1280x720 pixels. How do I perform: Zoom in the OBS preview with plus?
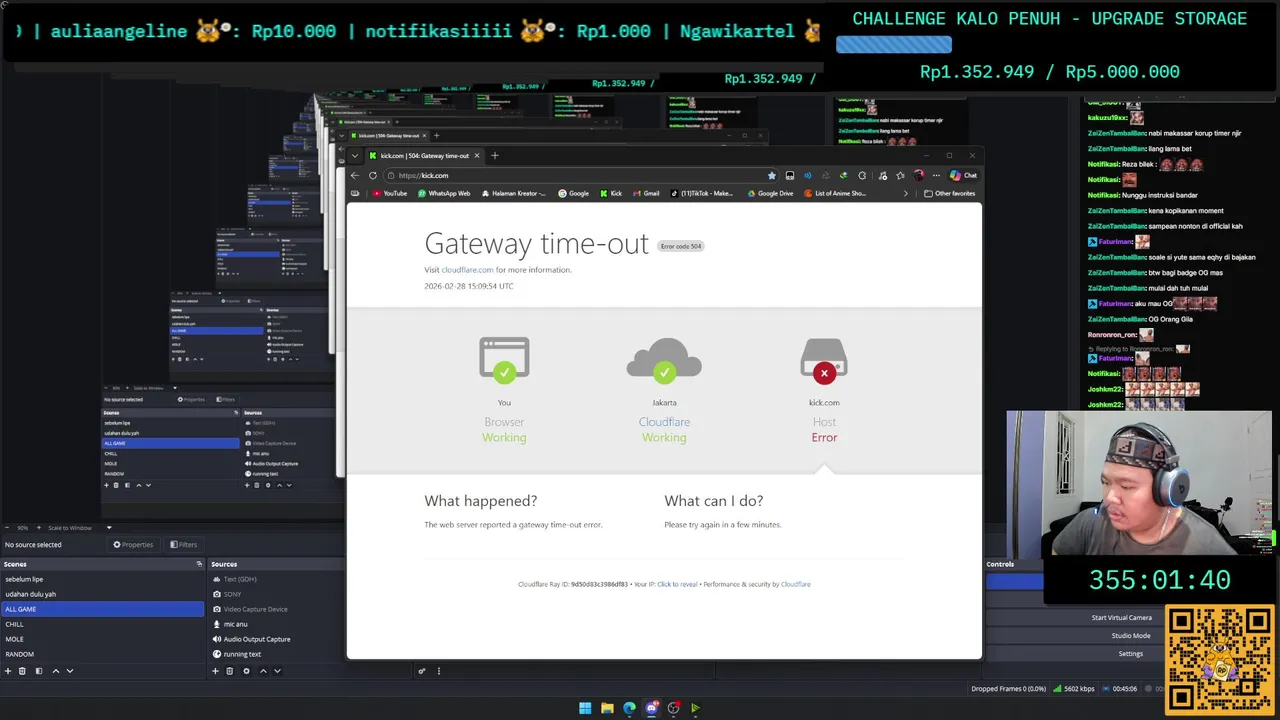[x=37, y=527]
